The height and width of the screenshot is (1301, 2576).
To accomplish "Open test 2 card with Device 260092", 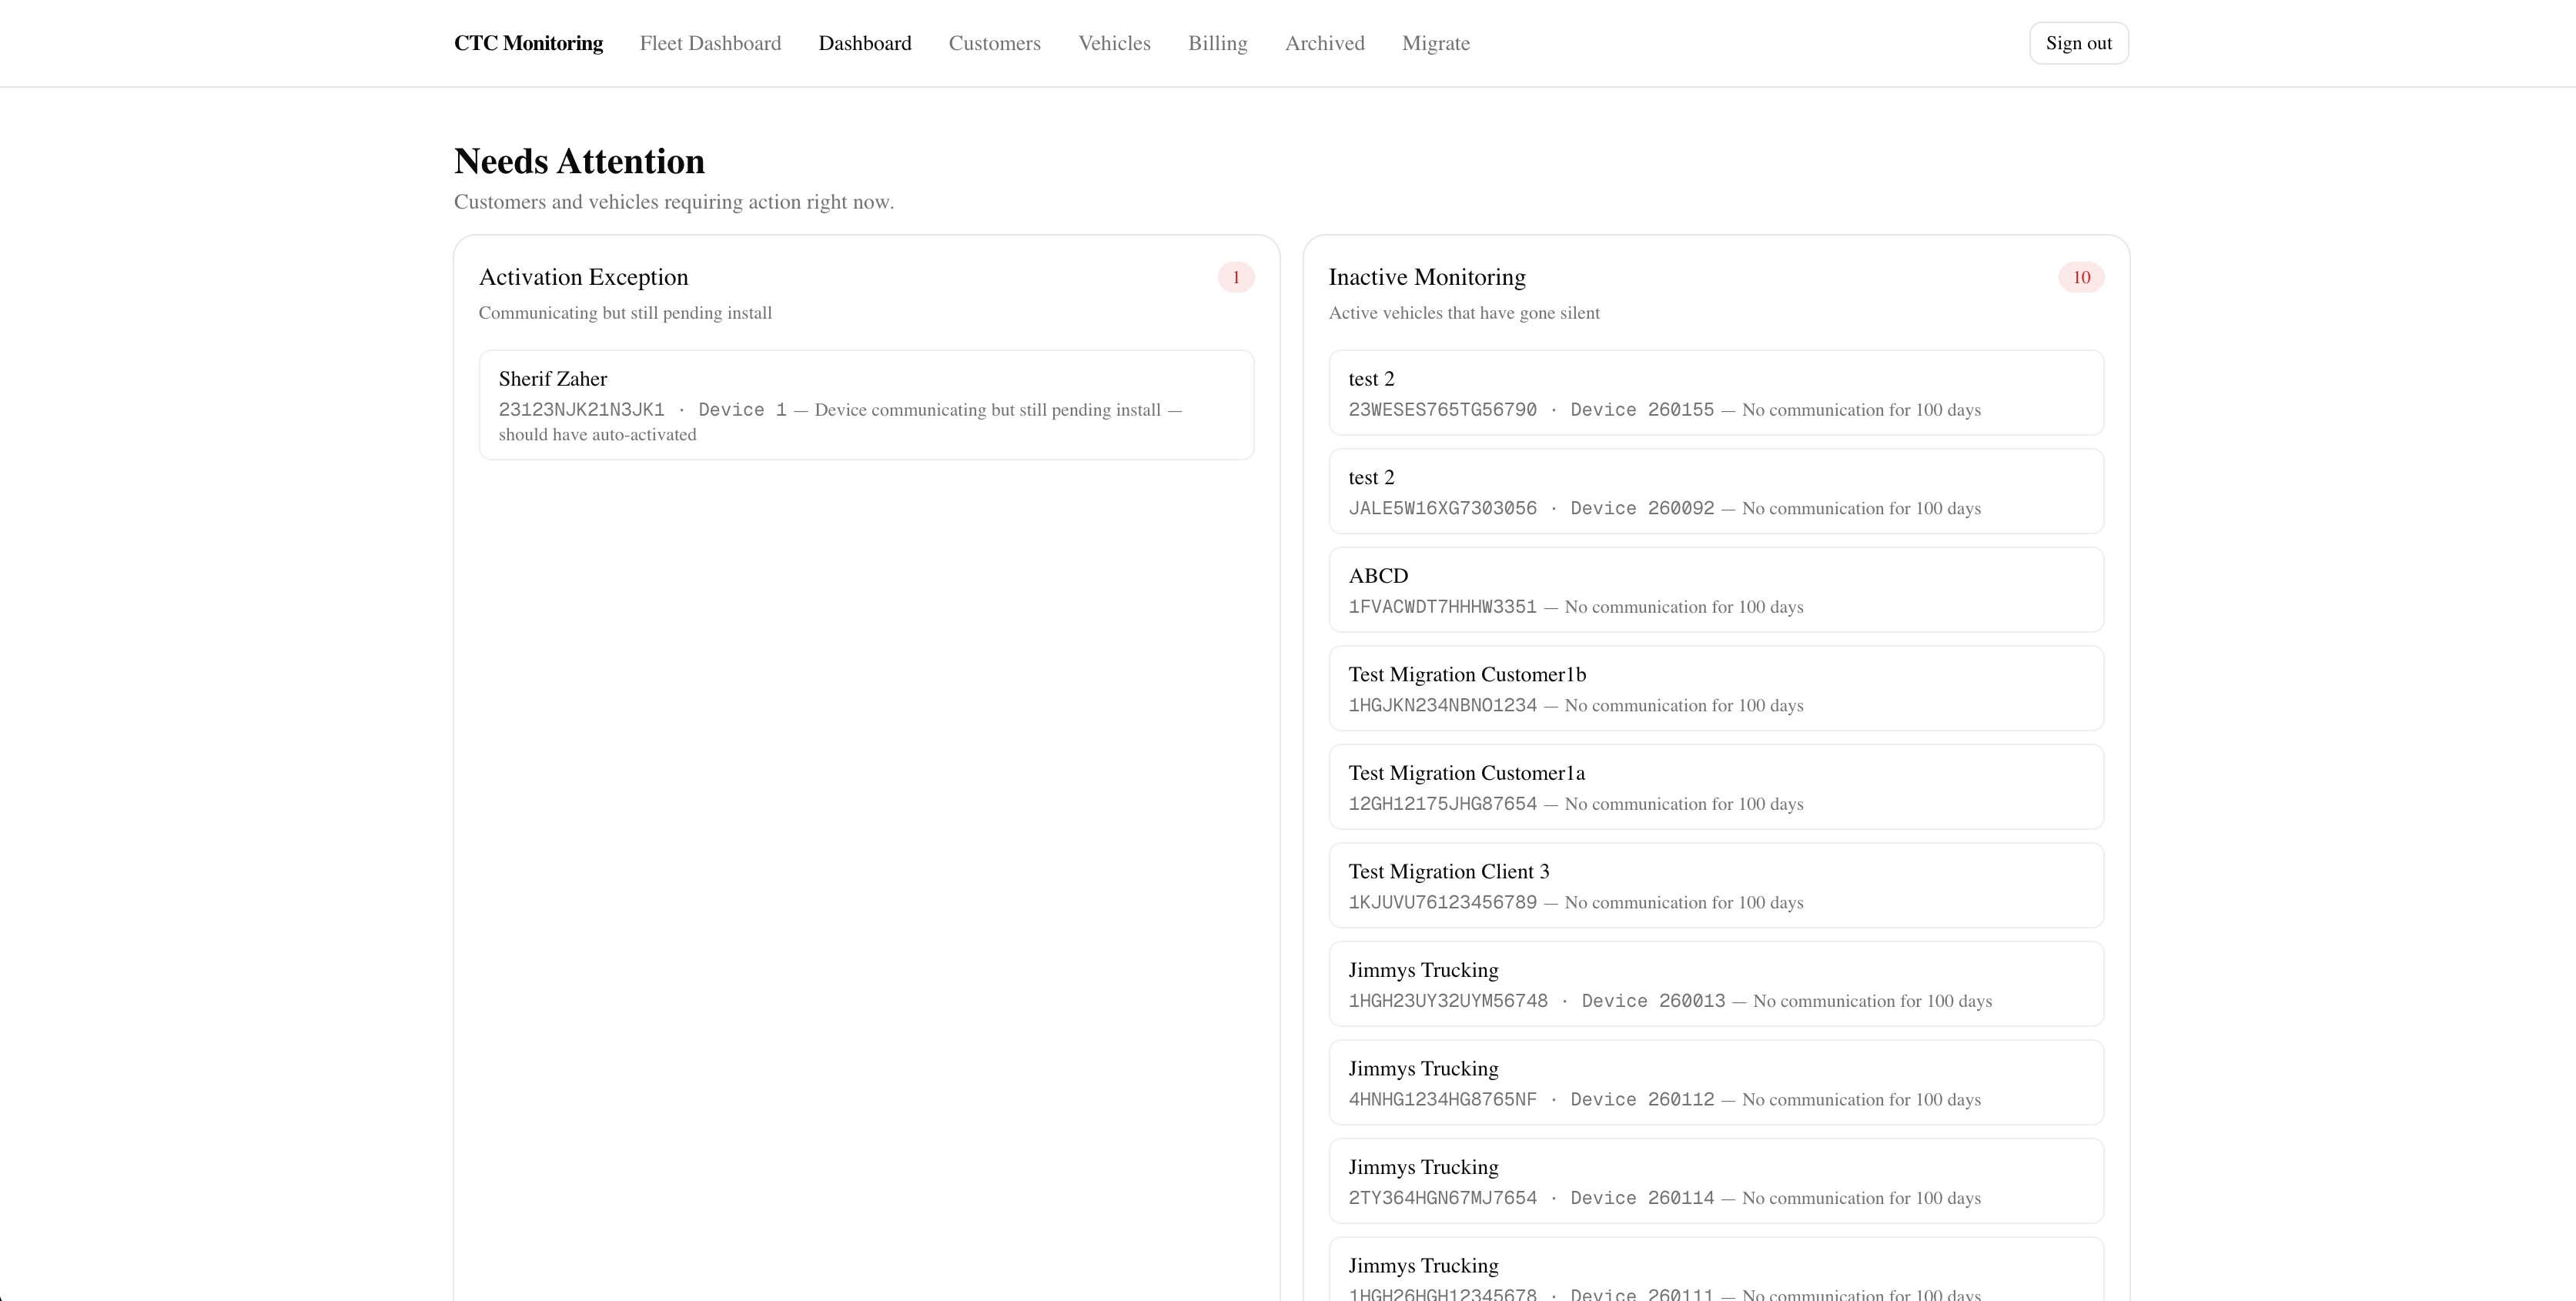I will (1716, 491).
